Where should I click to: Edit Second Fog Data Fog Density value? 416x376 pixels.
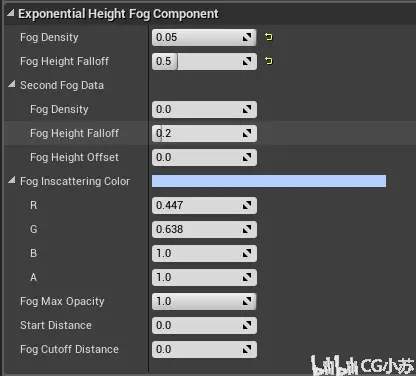click(x=204, y=109)
